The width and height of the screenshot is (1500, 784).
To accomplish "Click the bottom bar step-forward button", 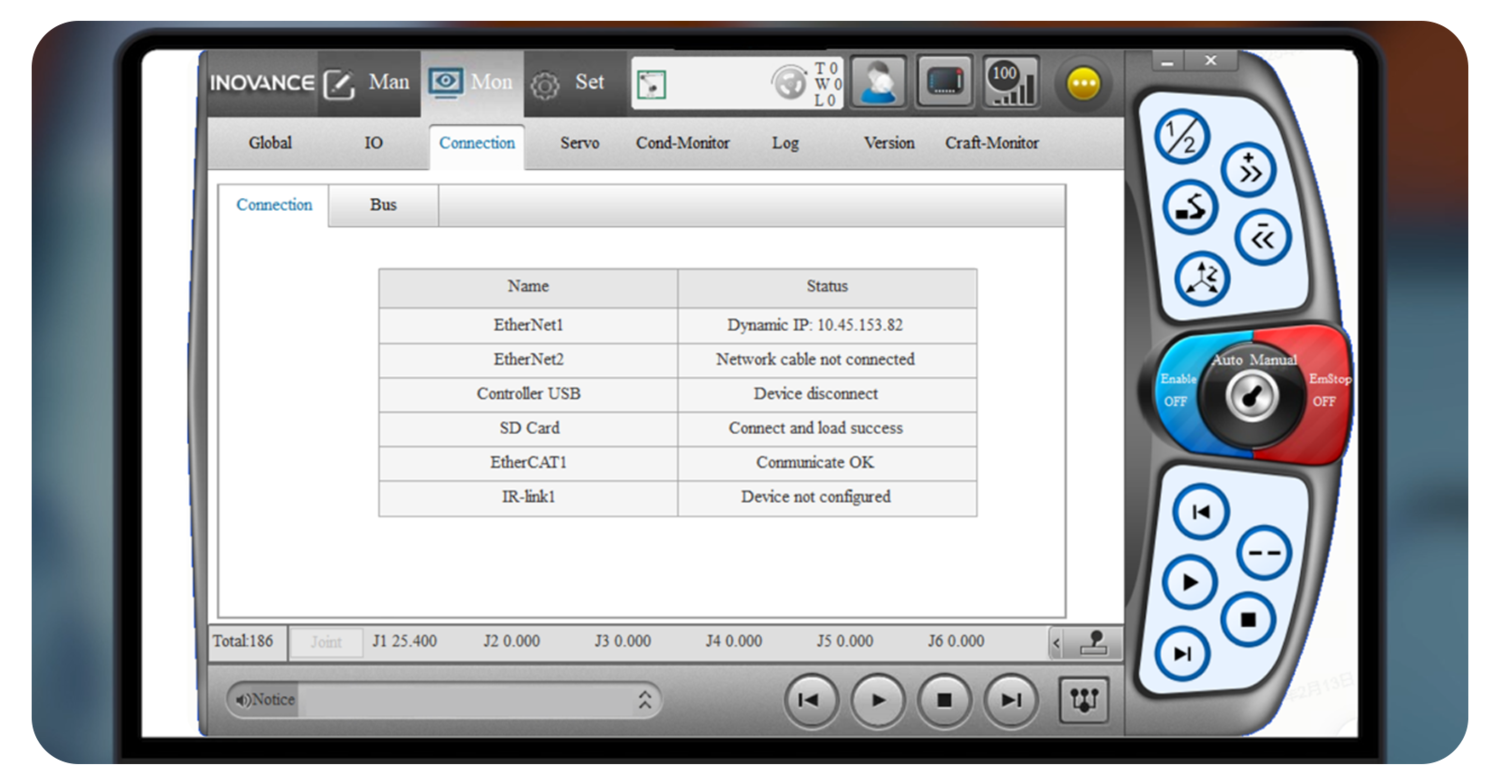I will (x=1011, y=700).
